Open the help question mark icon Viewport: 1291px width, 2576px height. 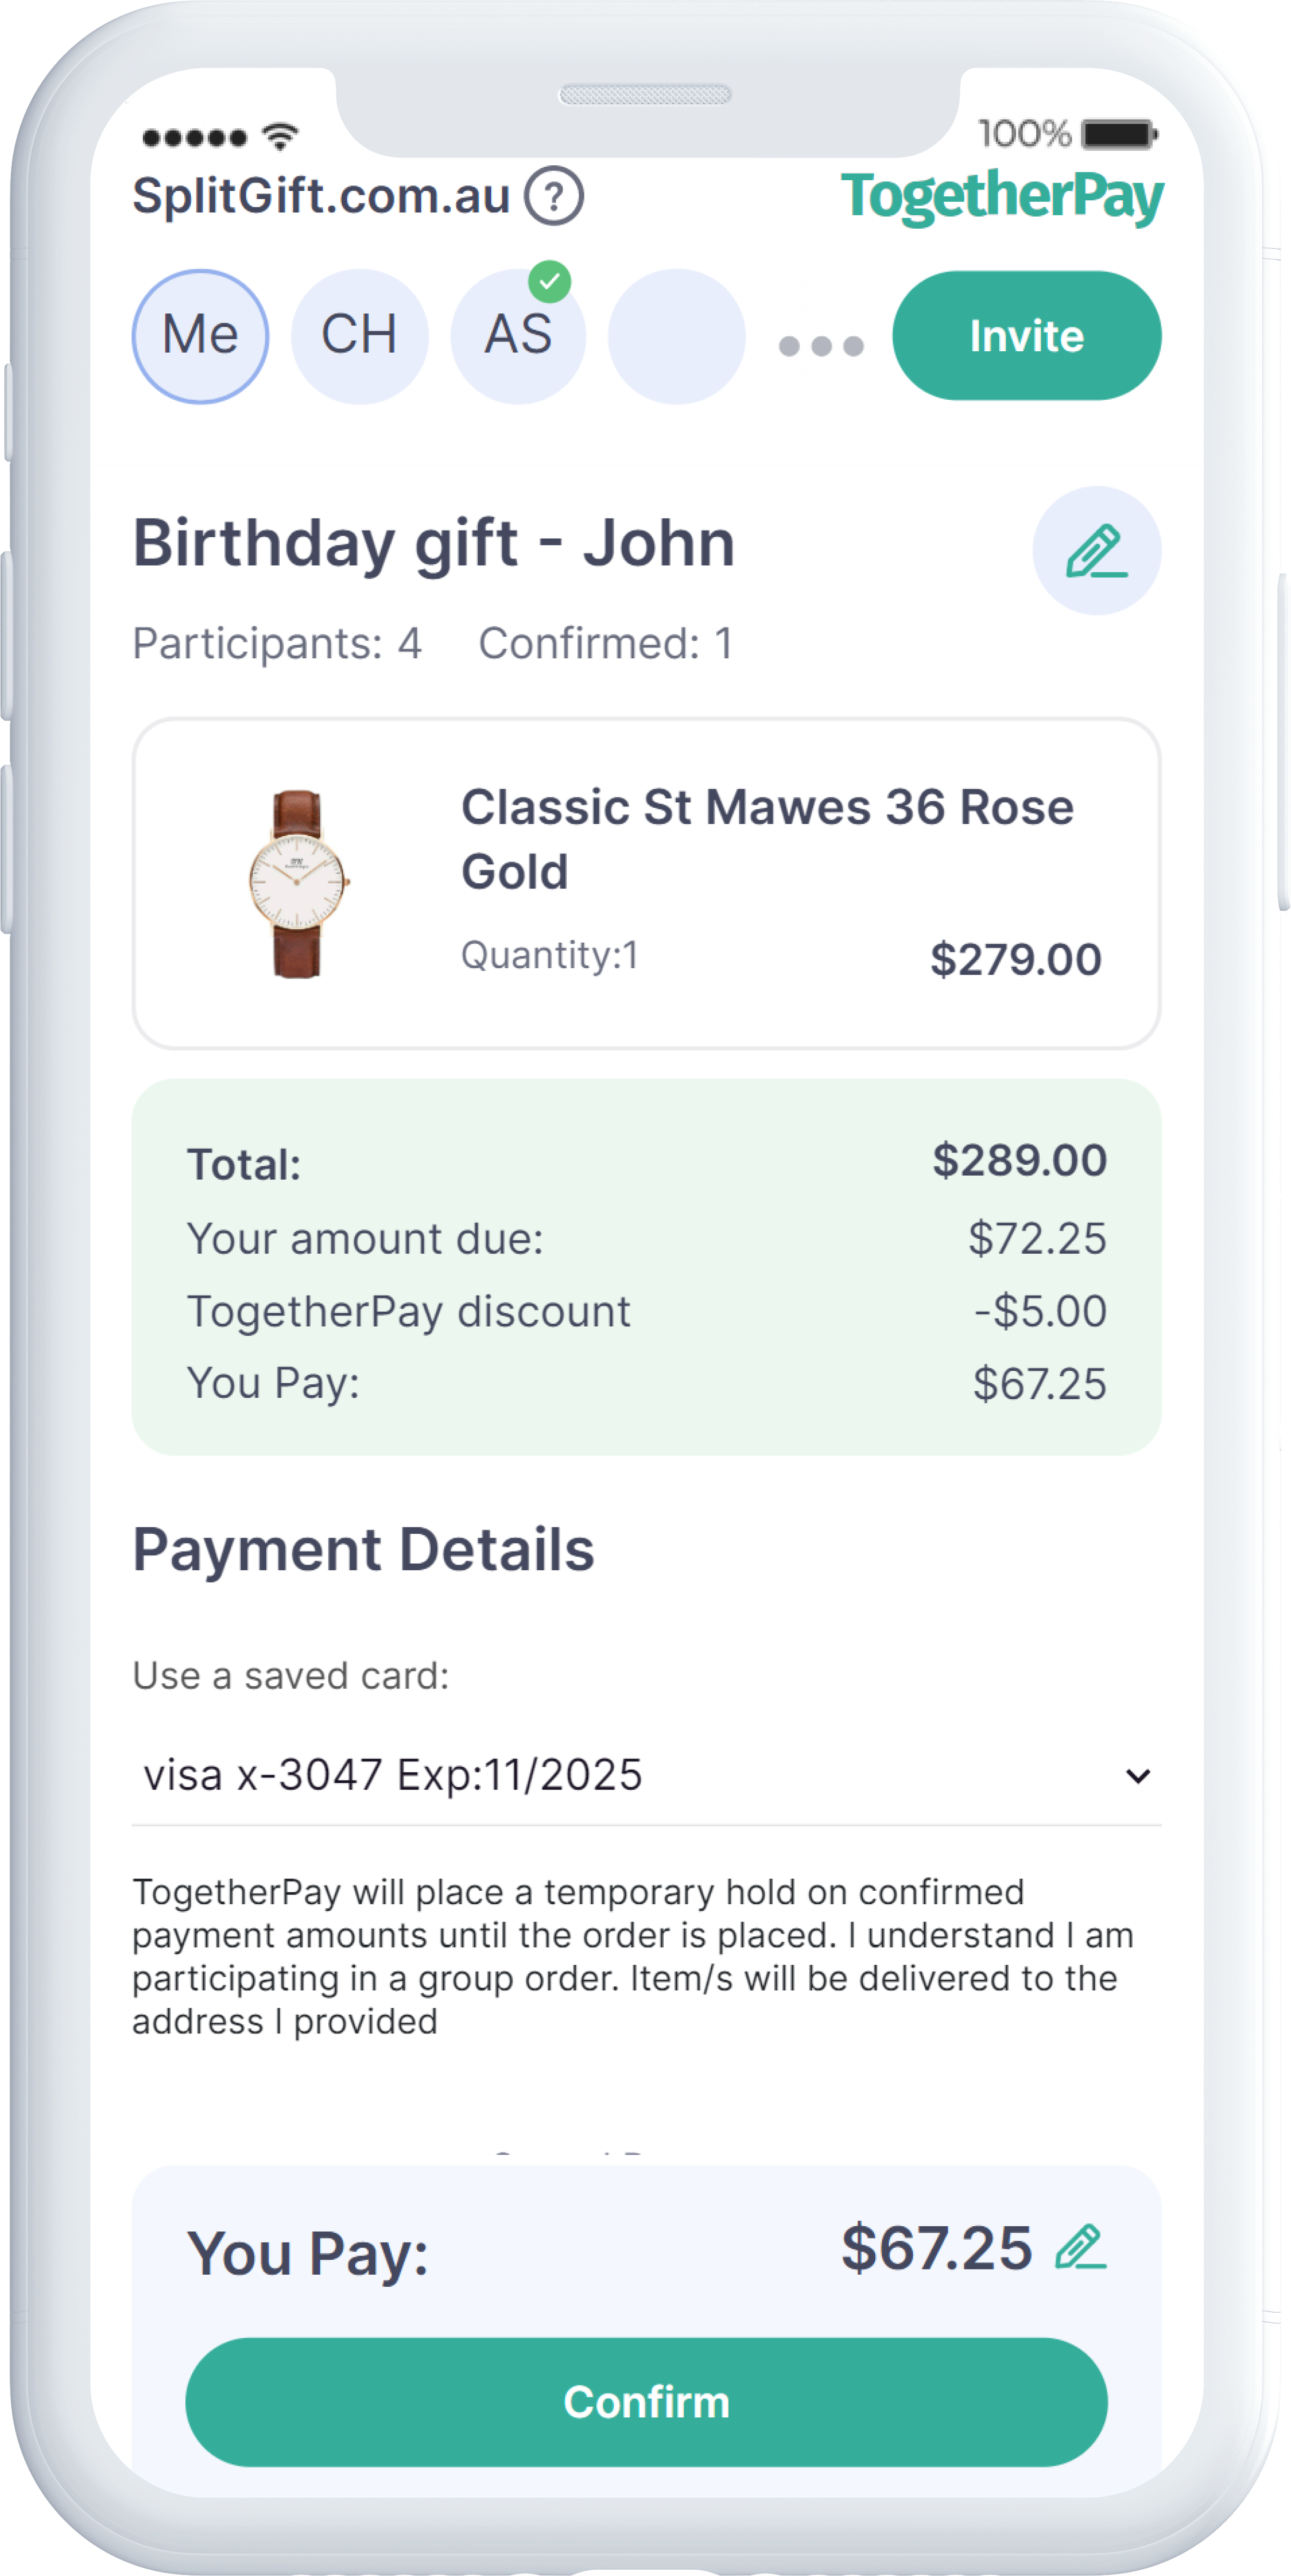coord(554,196)
